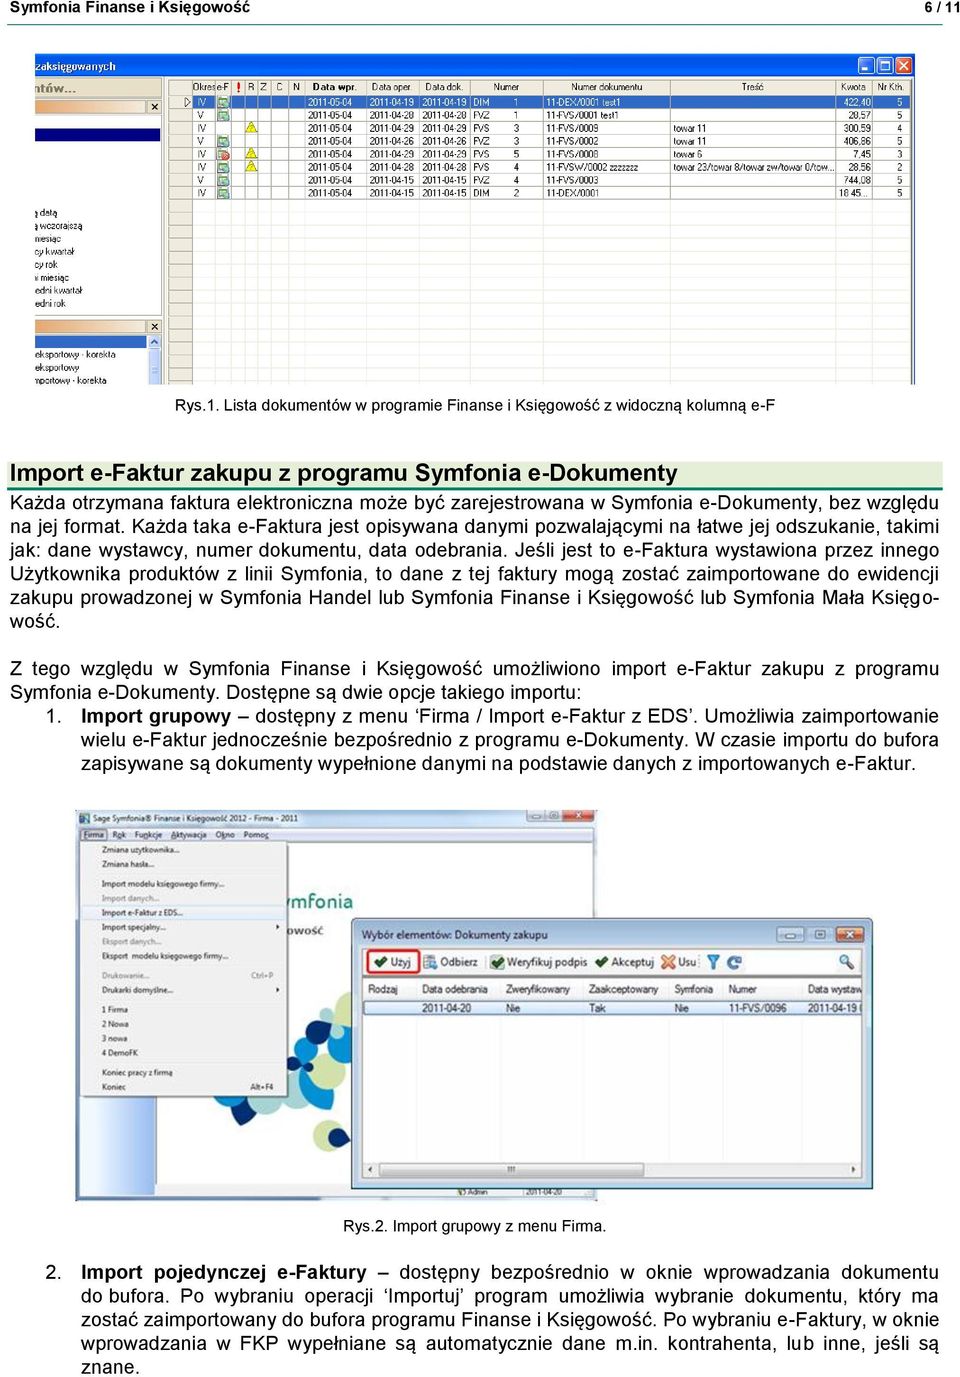Click the Data odebrania column header
Viewport: 960px width, 1377px height.
(x=455, y=989)
